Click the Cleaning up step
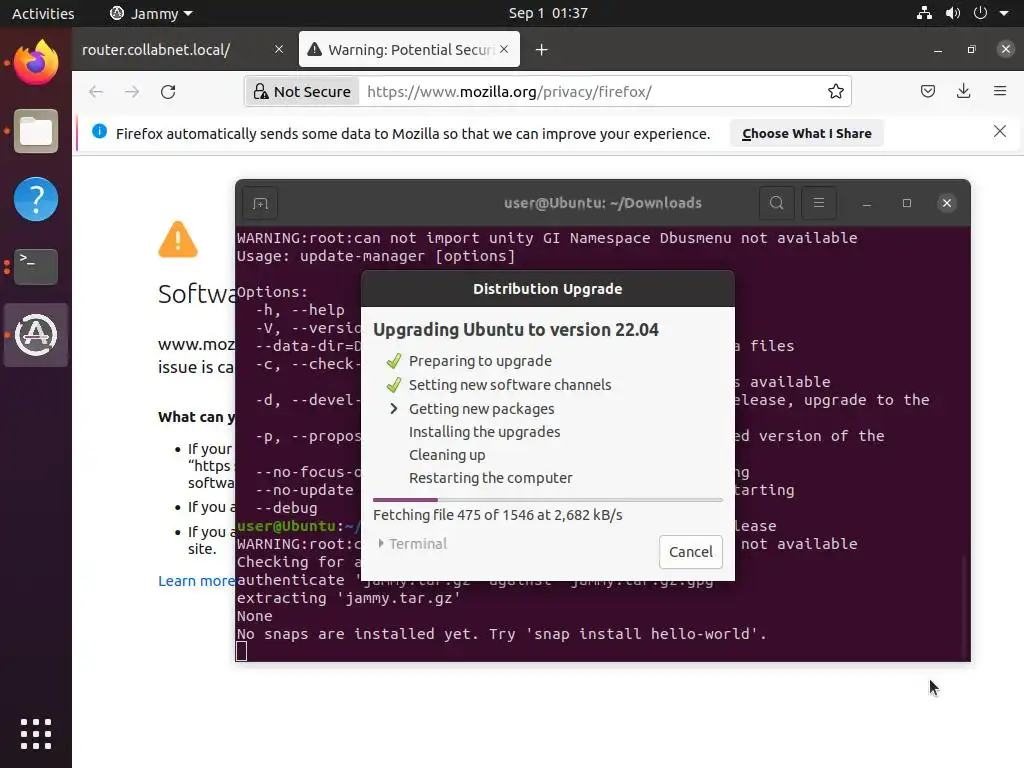 point(447,455)
